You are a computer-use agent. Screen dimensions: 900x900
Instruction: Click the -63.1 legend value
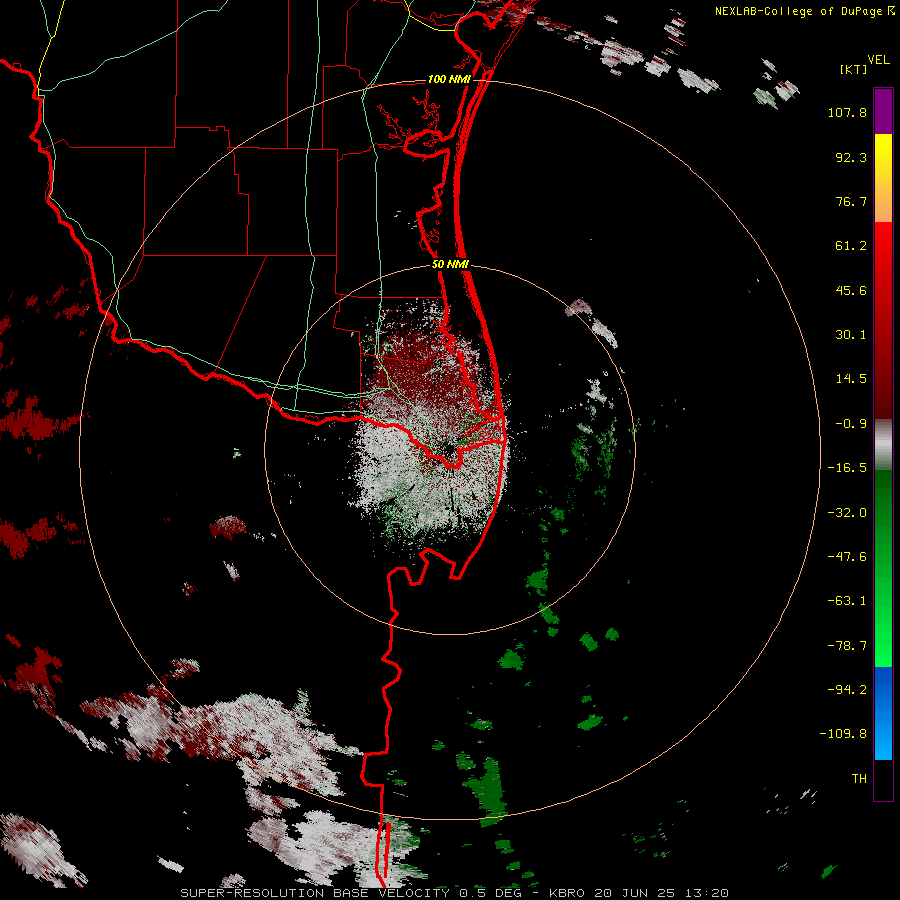847,601
